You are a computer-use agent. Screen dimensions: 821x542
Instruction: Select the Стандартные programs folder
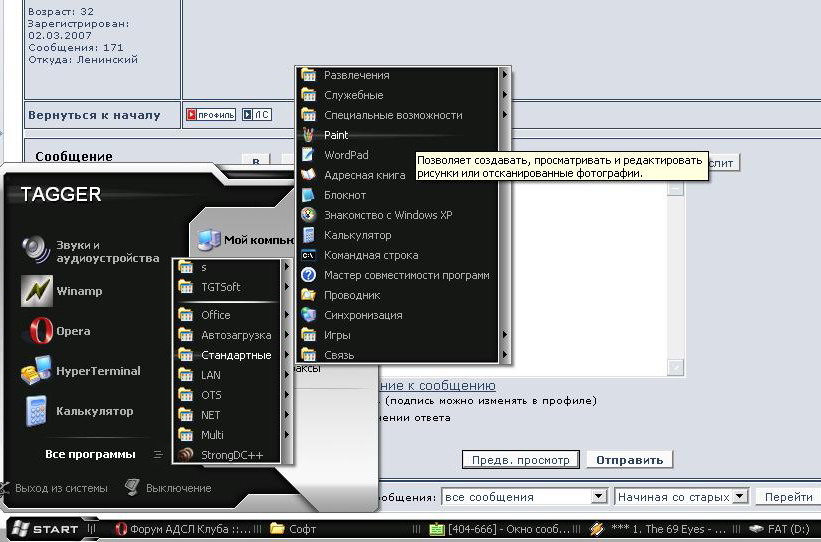pos(233,355)
